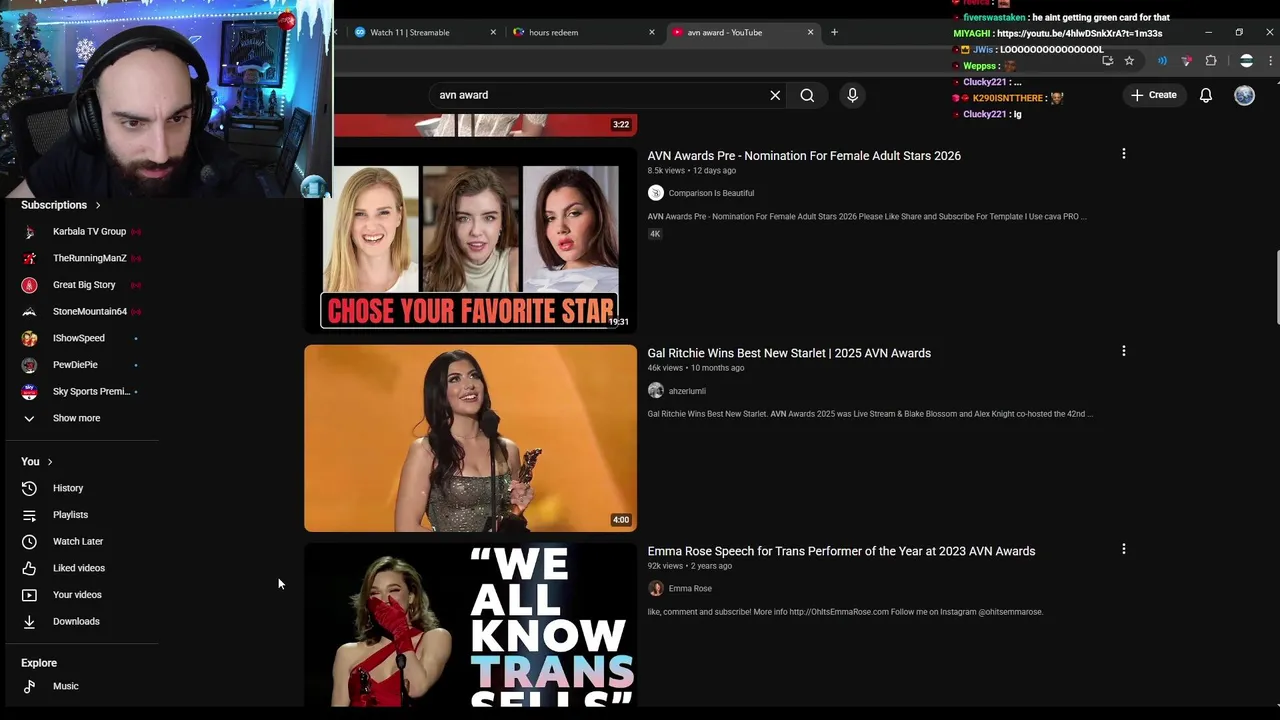Screen dimensions: 1280x720
Task: Start voice search with the microphone icon
Action: click(852, 95)
